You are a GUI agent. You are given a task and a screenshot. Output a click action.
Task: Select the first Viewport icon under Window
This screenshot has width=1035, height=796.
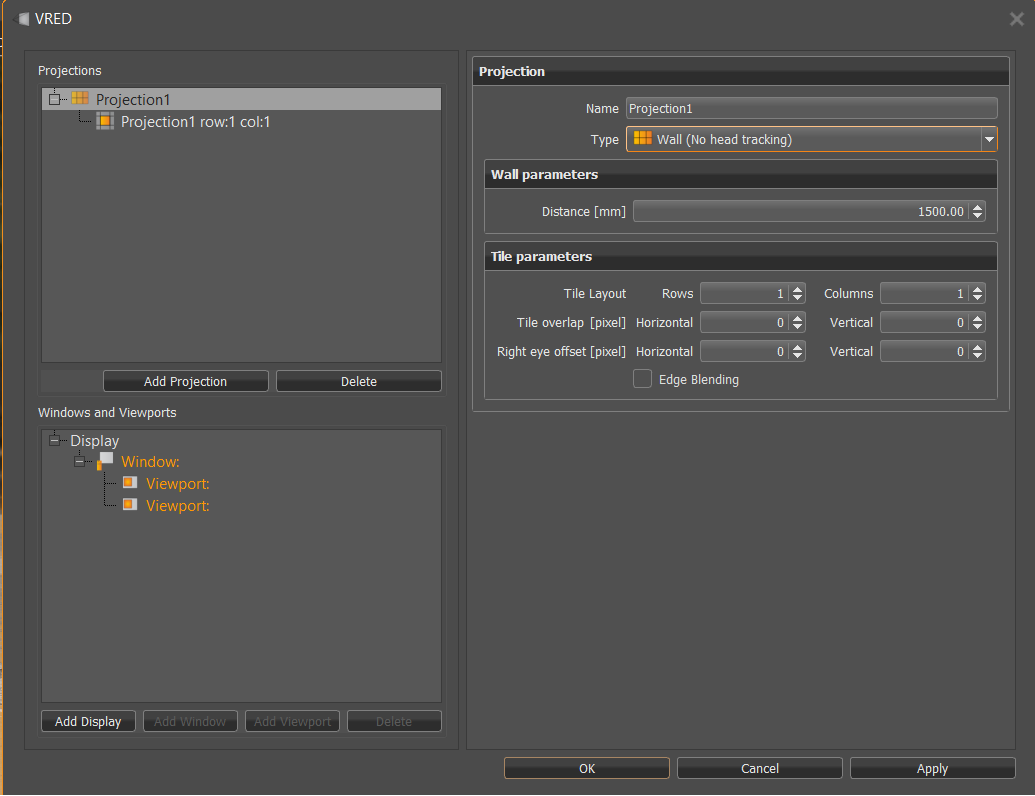[x=131, y=483]
